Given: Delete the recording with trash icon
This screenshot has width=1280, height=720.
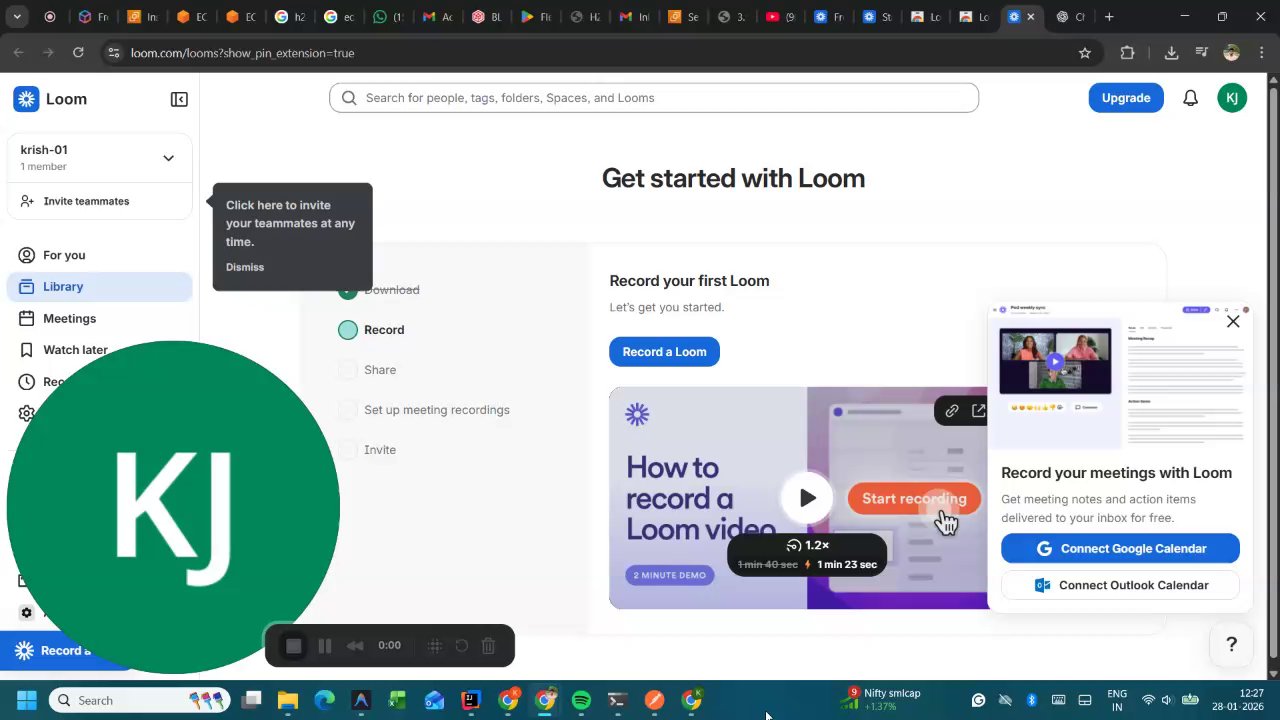Looking at the screenshot, I should [x=488, y=646].
